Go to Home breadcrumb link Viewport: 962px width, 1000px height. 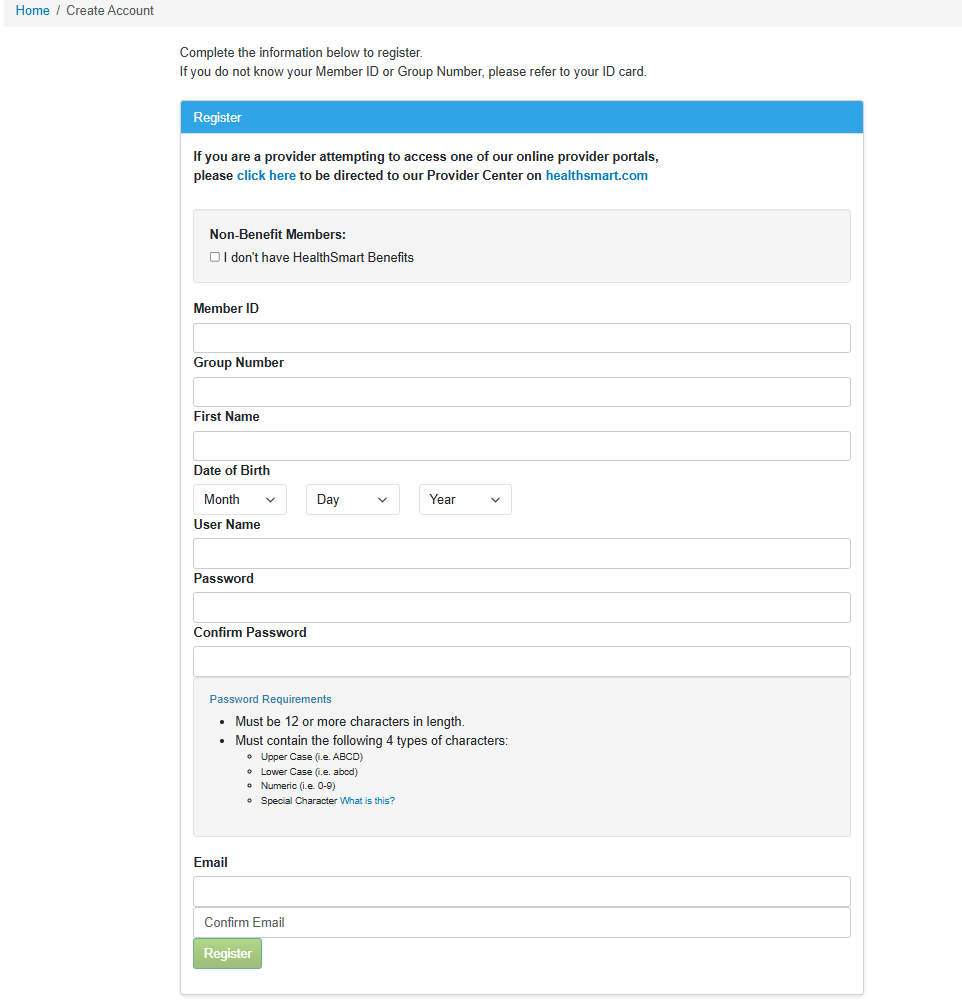(33, 11)
